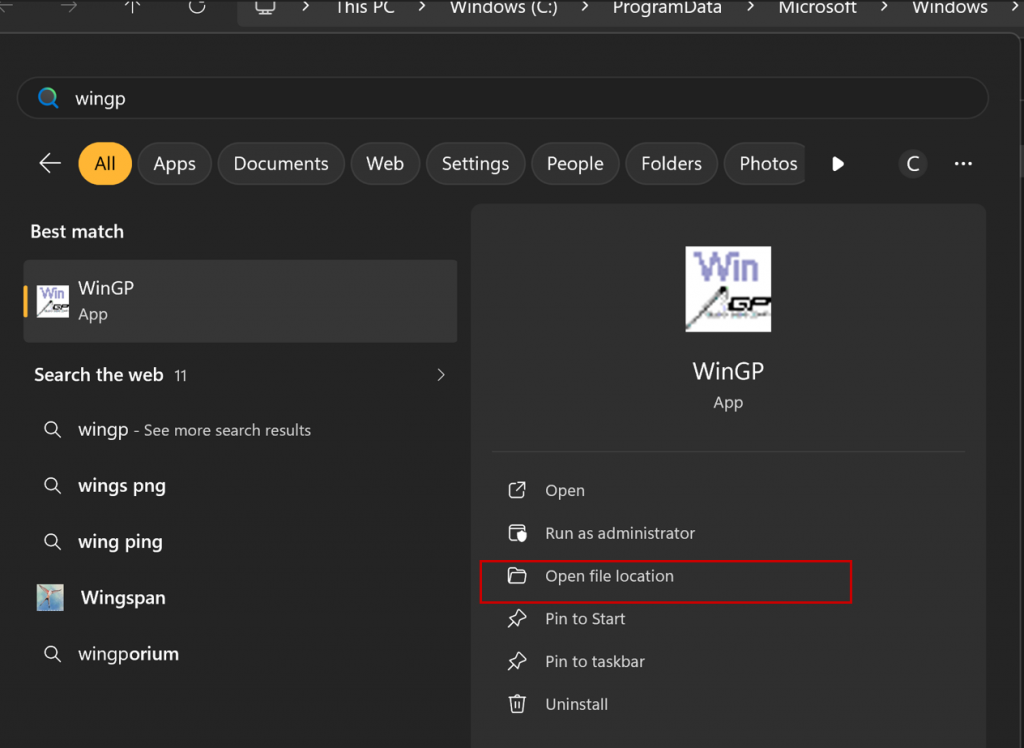Click Uninstall trash icon
This screenshot has height=748, width=1024.
click(x=517, y=704)
